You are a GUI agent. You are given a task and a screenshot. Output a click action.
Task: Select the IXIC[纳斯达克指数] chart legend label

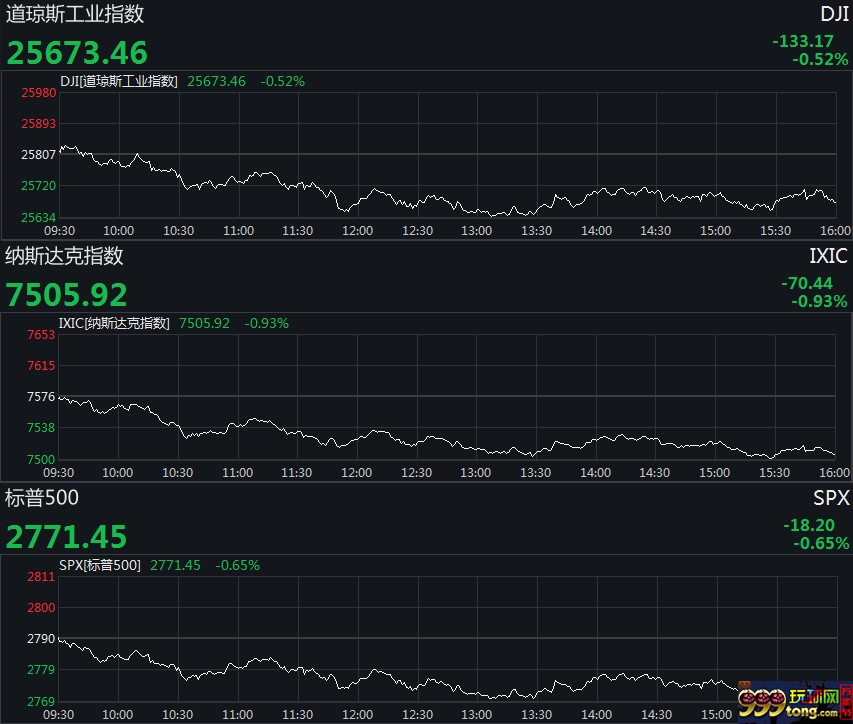114,324
